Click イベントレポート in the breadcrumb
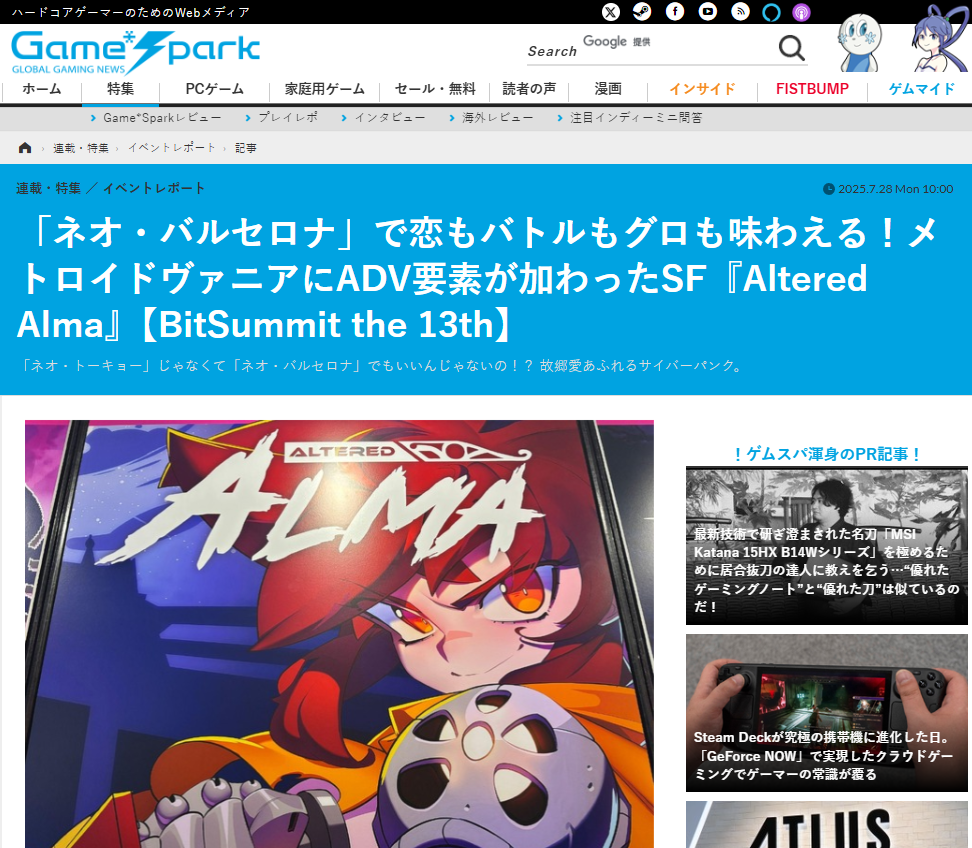Viewport: 972px width, 848px height. [172, 148]
